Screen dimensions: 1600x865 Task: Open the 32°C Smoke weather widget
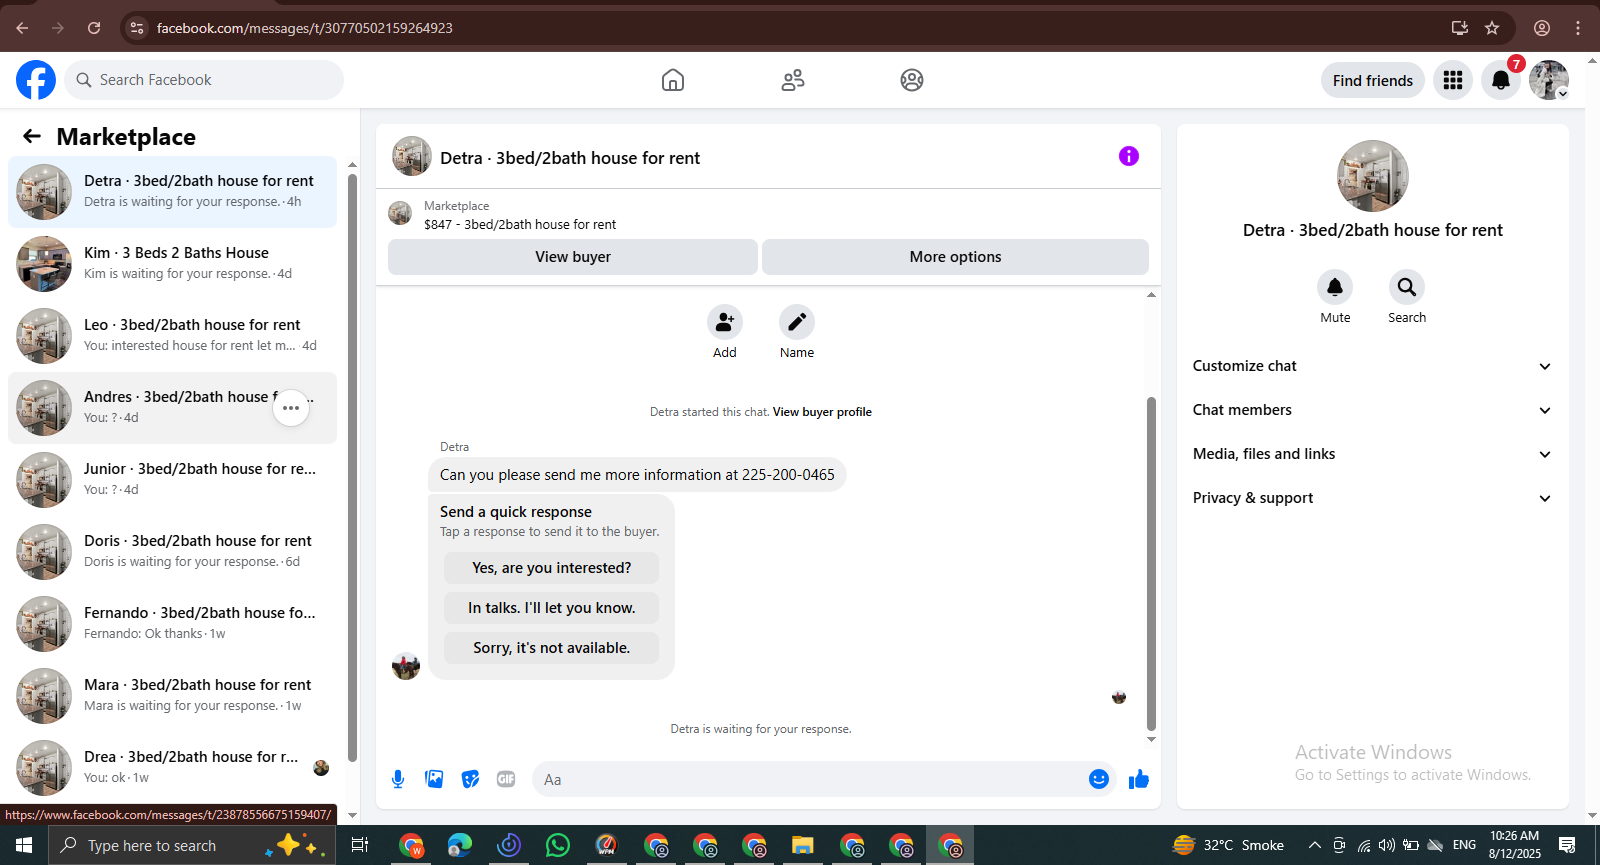click(1228, 845)
